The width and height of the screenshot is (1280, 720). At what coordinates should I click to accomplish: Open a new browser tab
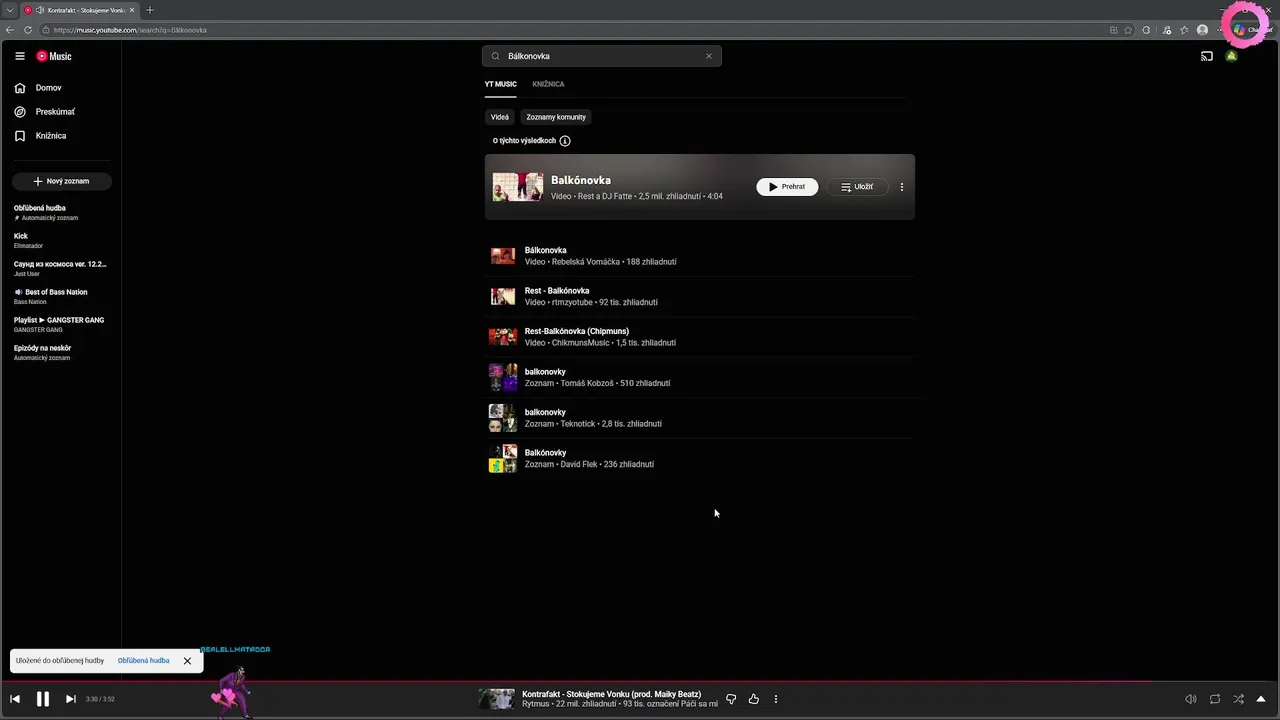click(150, 10)
